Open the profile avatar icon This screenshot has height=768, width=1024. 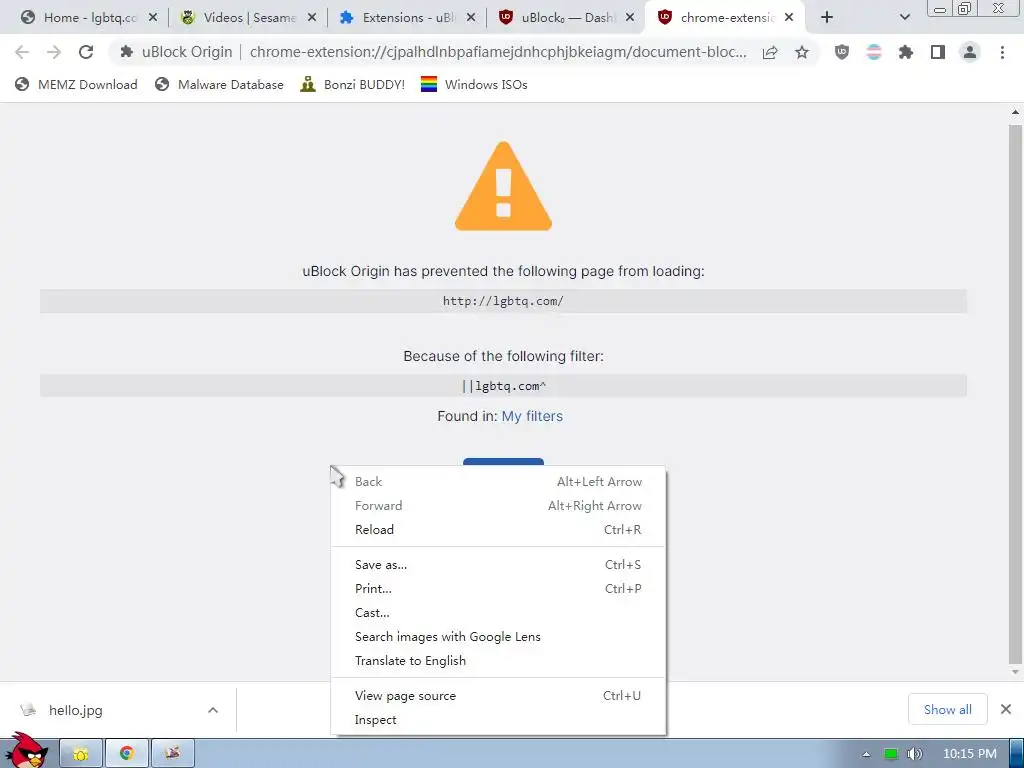click(x=970, y=52)
